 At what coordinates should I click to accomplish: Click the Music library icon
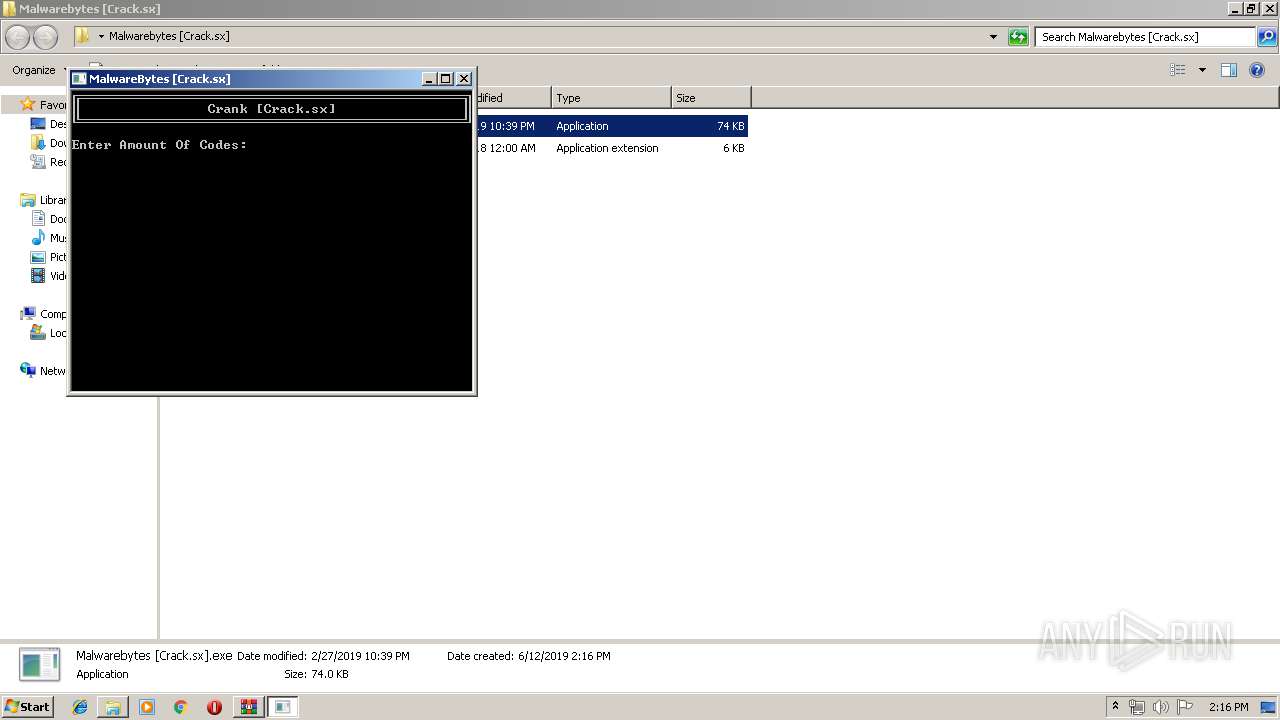[38, 238]
